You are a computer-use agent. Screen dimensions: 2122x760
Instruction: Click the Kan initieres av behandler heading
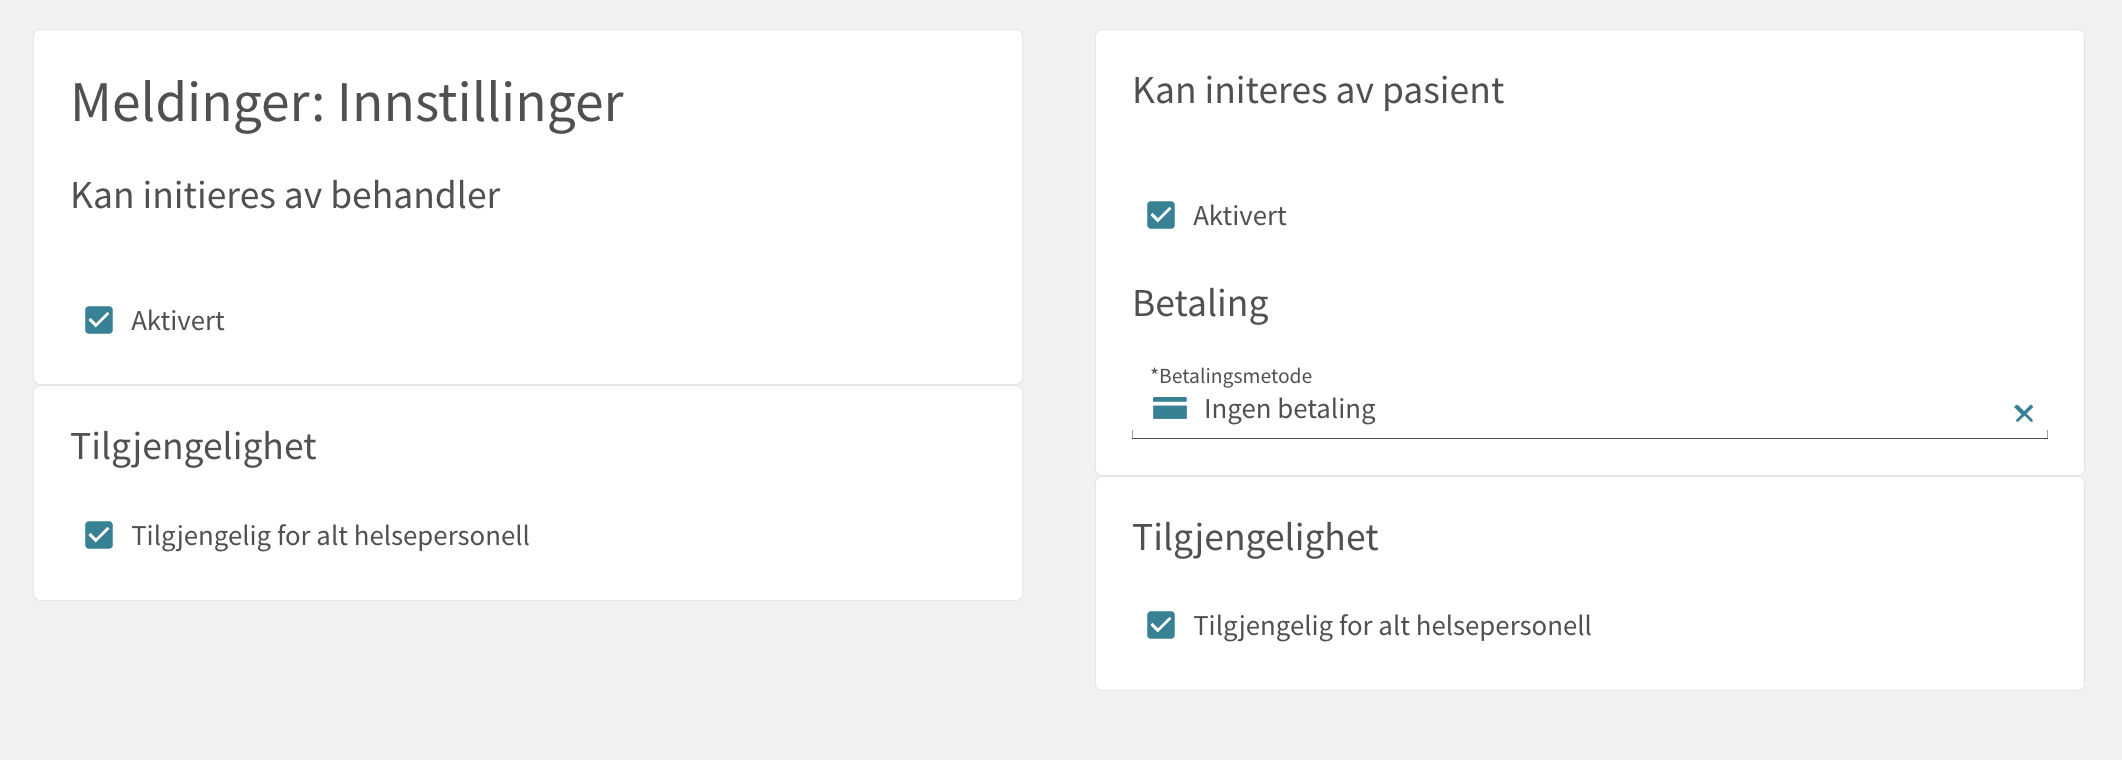[x=285, y=195]
